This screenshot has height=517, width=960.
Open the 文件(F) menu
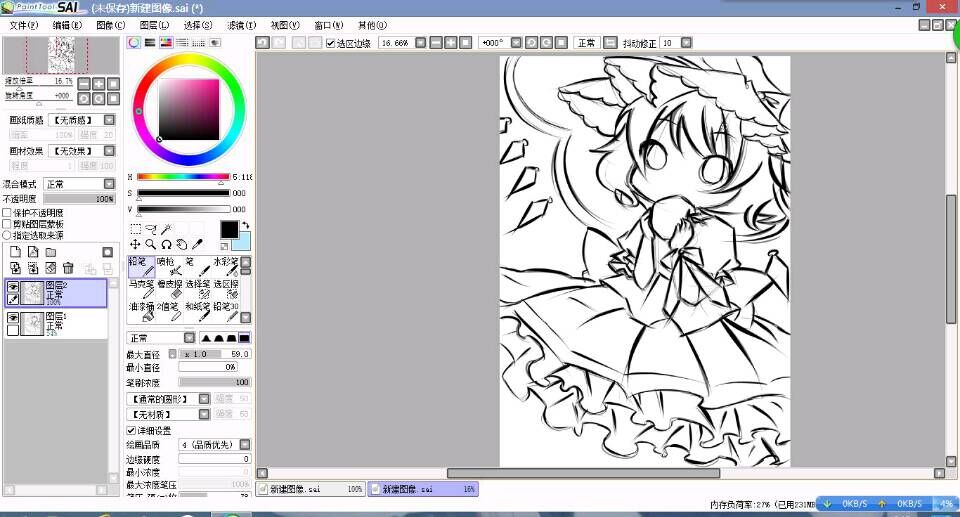[x=23, y=25]
